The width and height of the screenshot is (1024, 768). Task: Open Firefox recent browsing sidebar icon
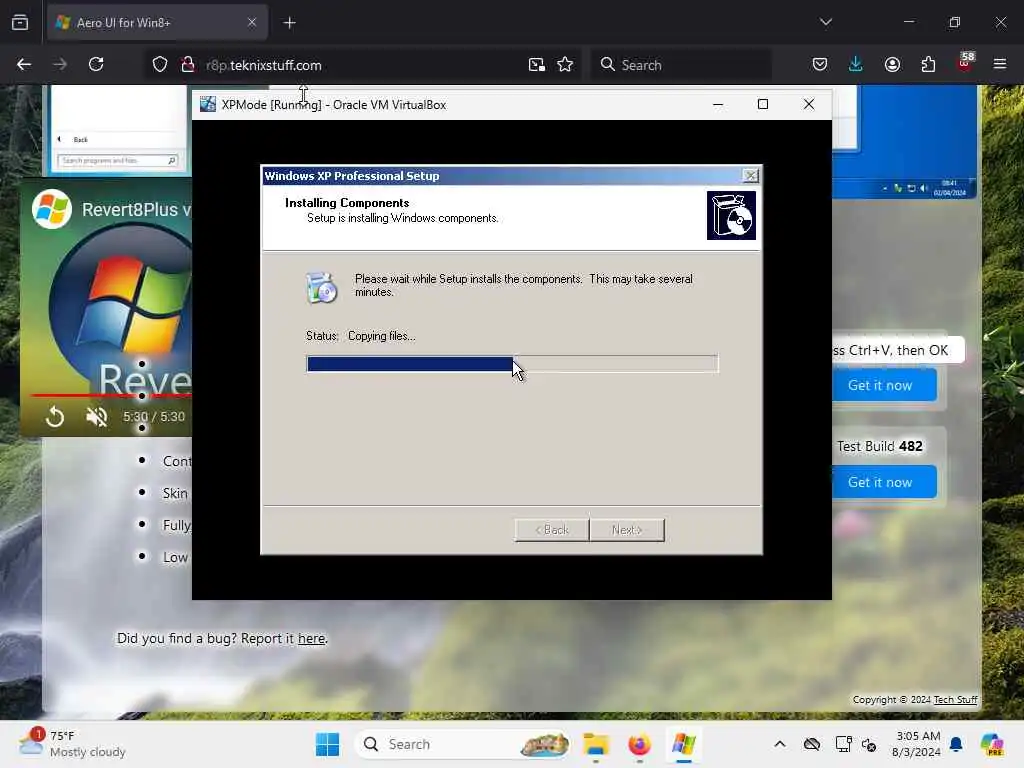click(x=20, y=23)
